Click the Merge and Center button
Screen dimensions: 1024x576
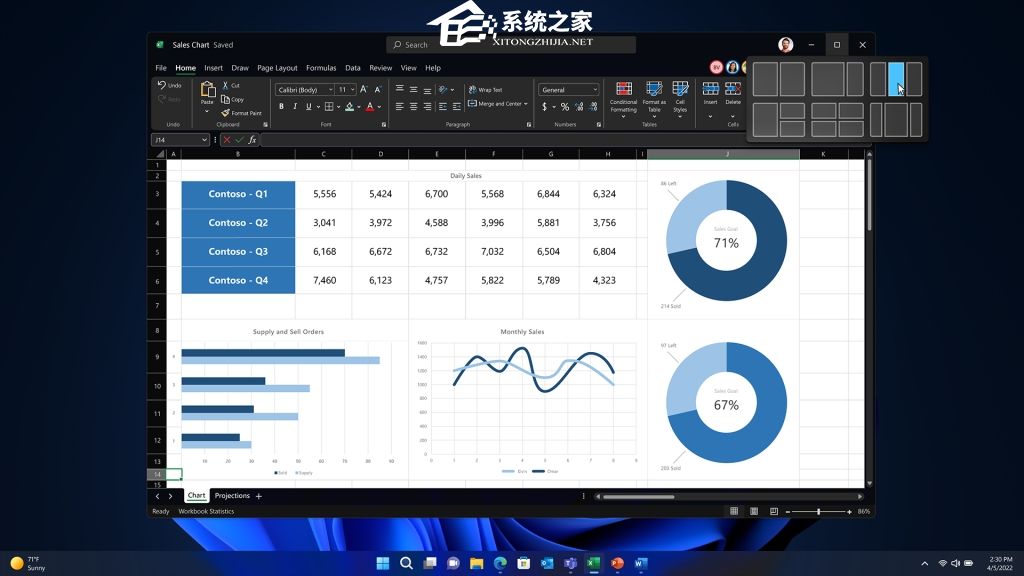click(x=497, y=104)
